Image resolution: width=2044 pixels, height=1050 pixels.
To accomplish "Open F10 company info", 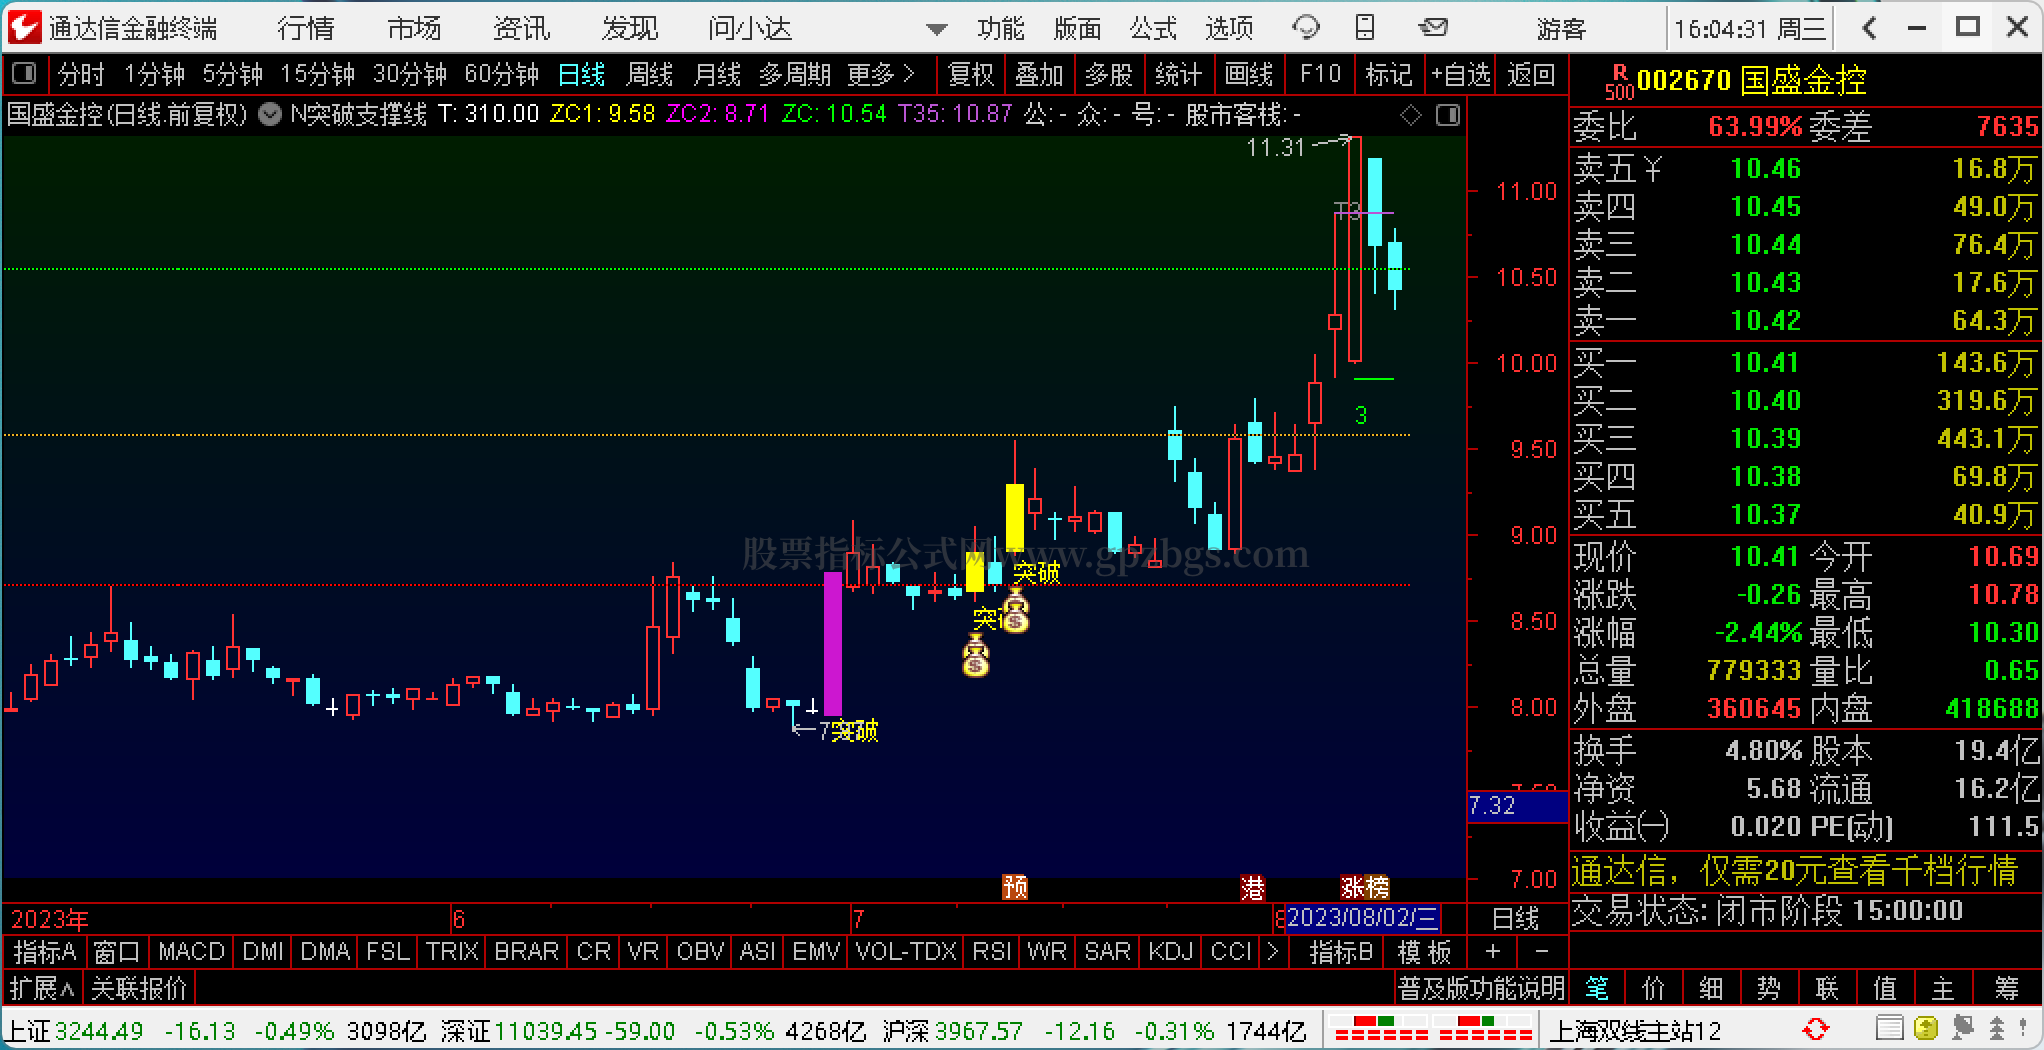I will (1320, 75).
